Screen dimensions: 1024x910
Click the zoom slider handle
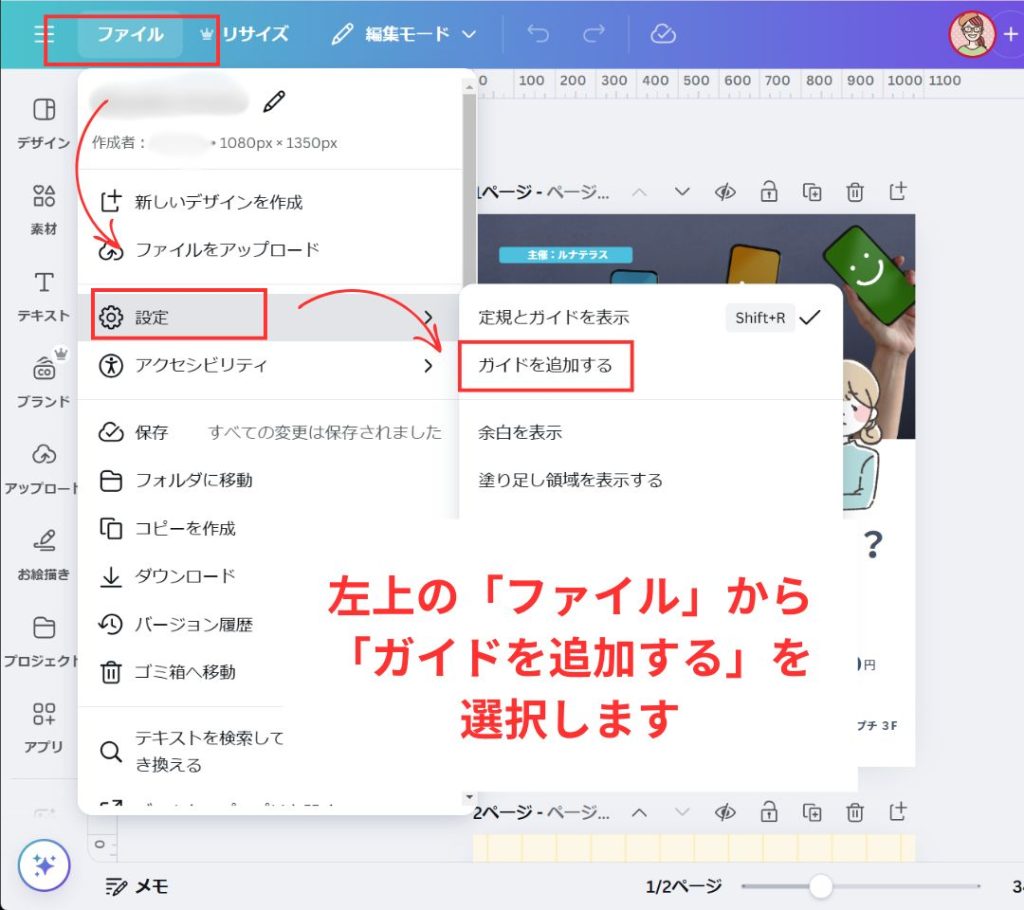820,886
